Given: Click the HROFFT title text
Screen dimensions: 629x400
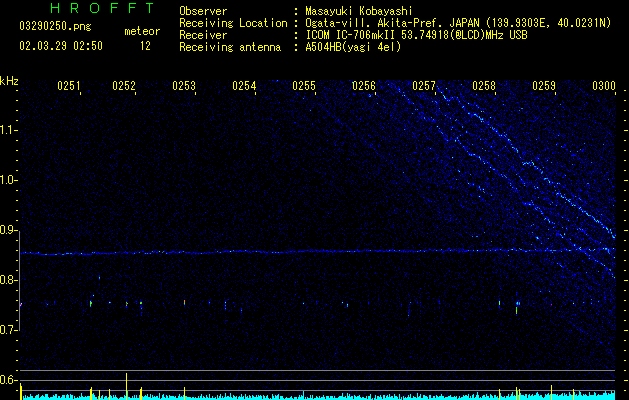Looking at the screenshot, I should pos(103,8).
